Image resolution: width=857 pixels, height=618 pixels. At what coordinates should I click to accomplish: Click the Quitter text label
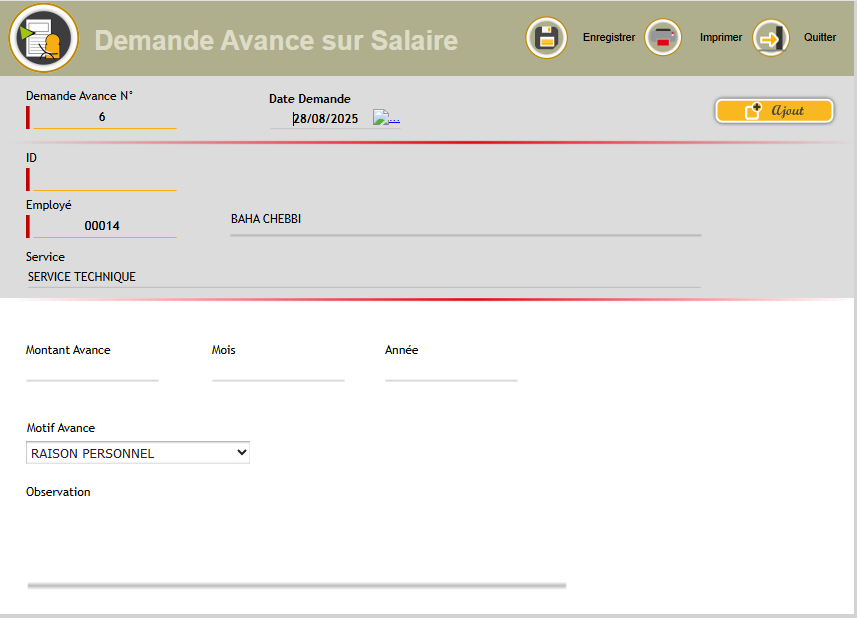820,37
